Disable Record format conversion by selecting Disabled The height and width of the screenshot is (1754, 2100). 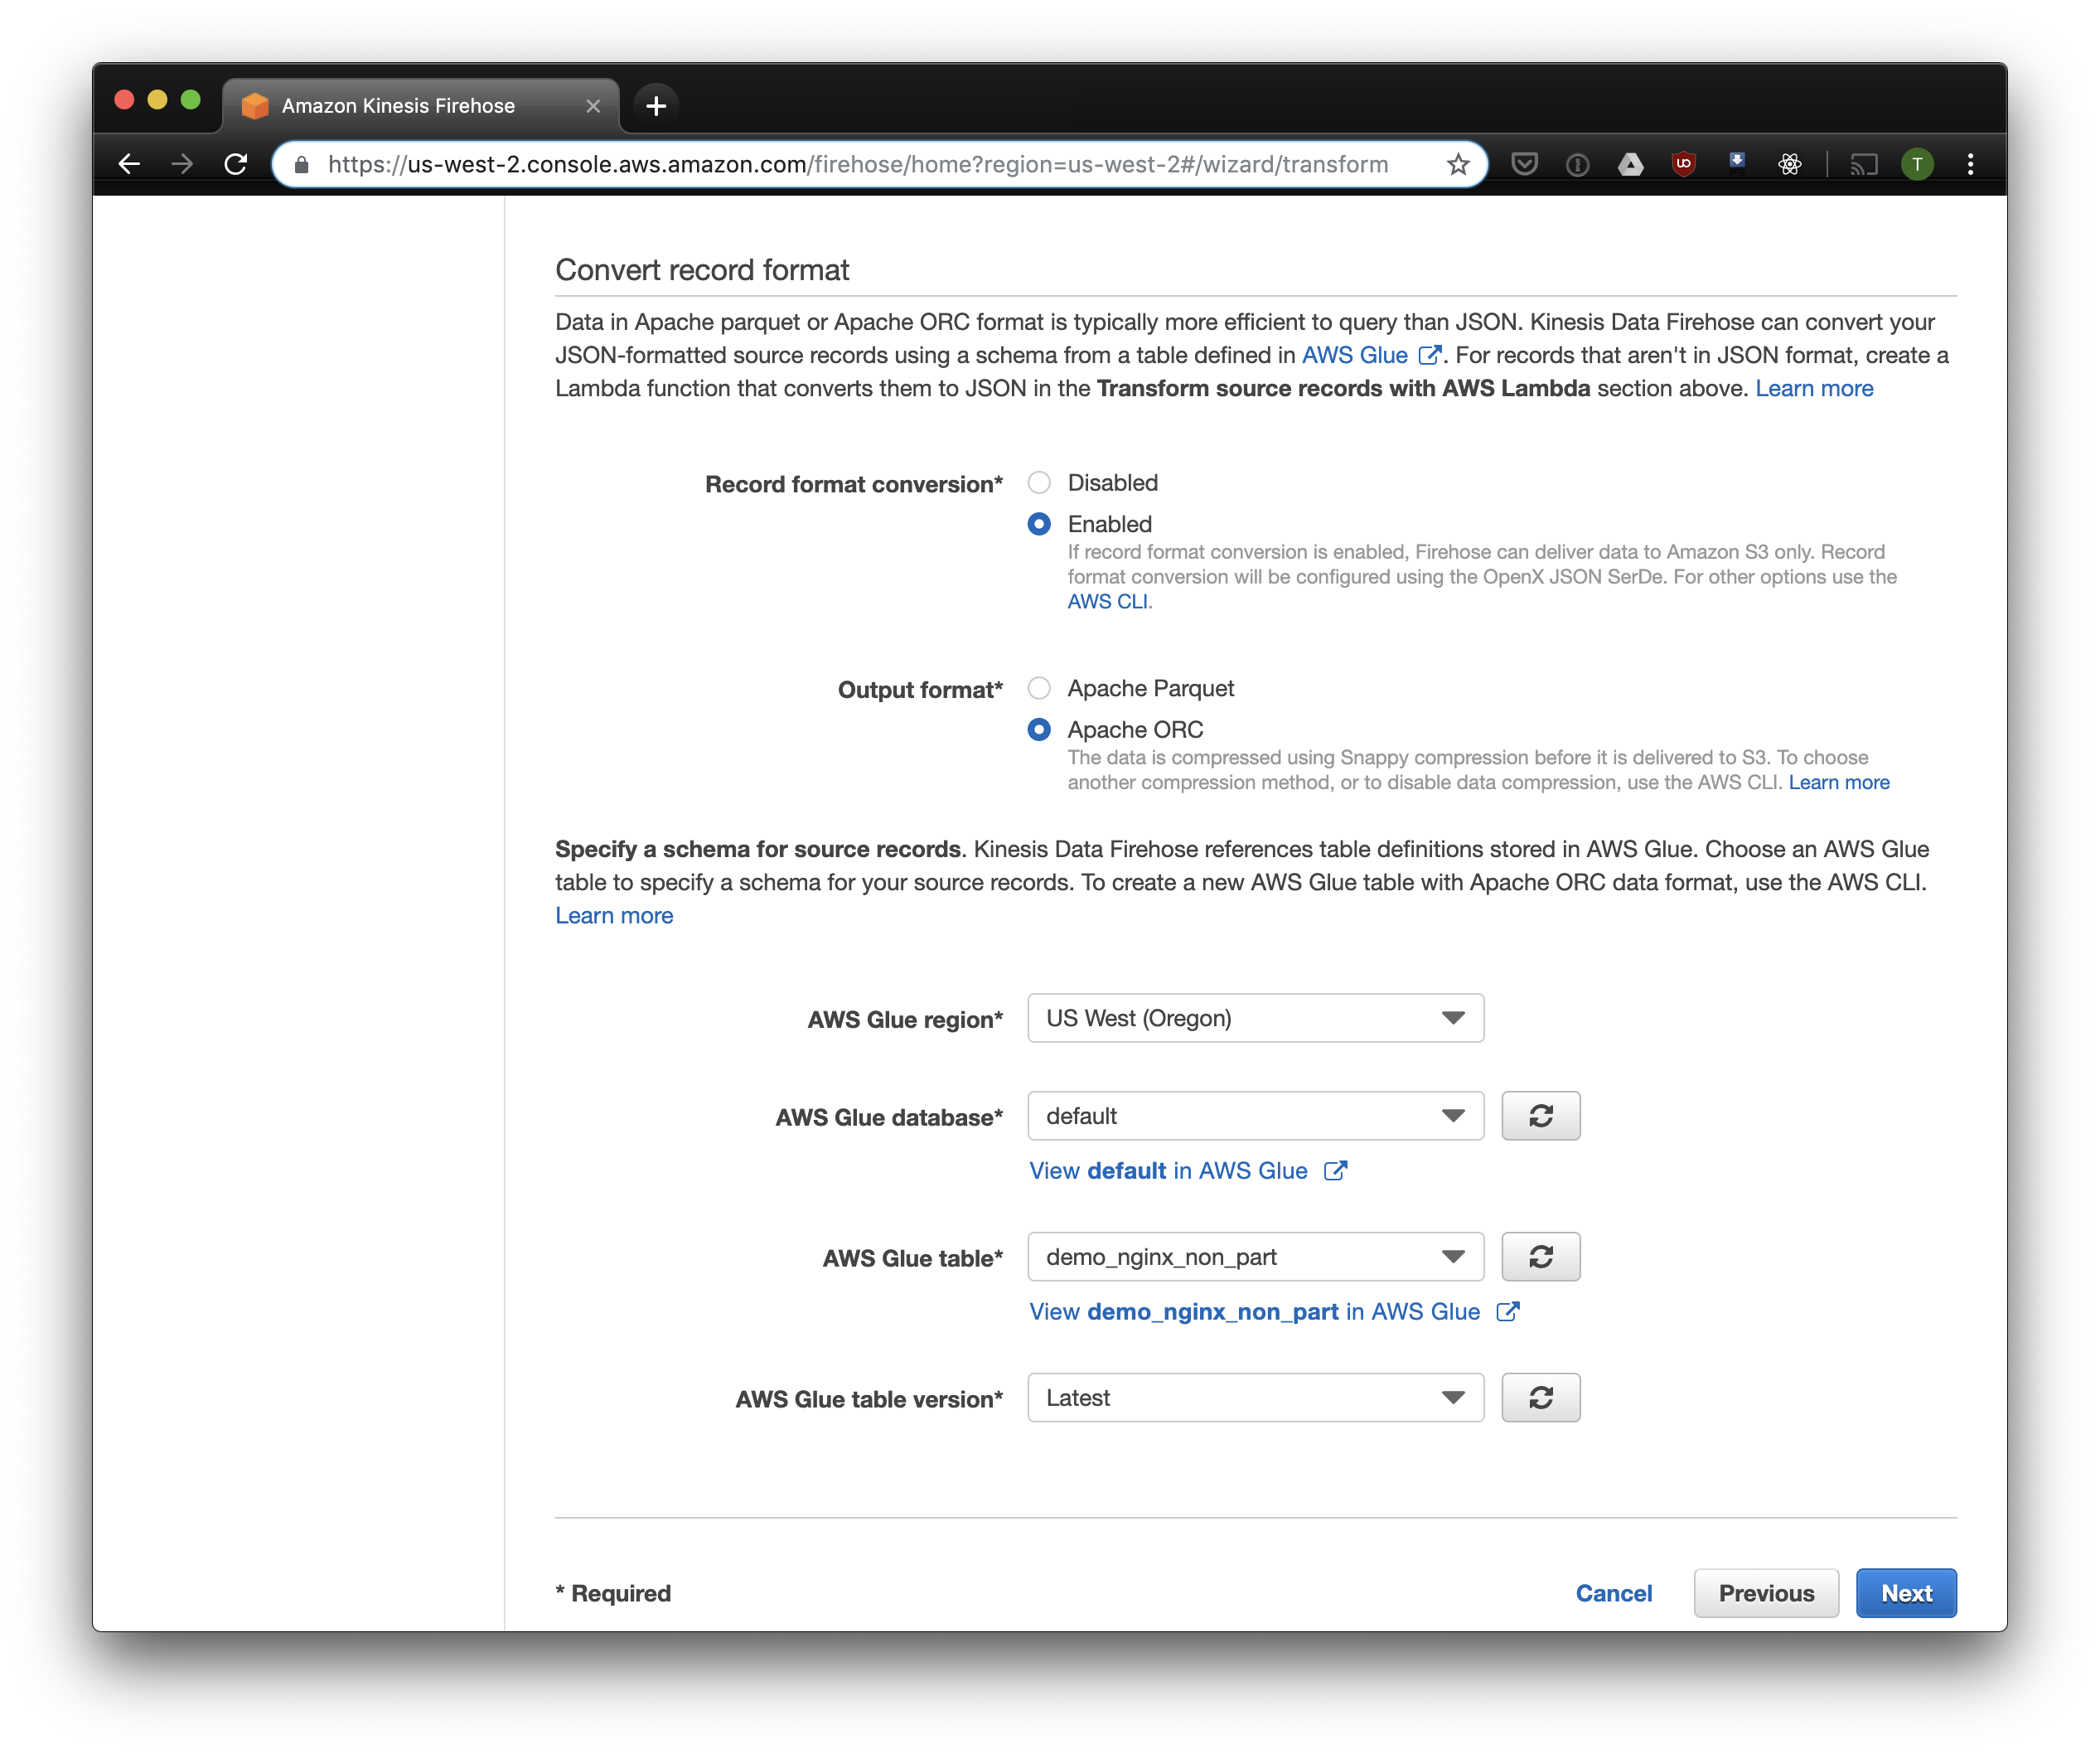(x=1039, y=482)
